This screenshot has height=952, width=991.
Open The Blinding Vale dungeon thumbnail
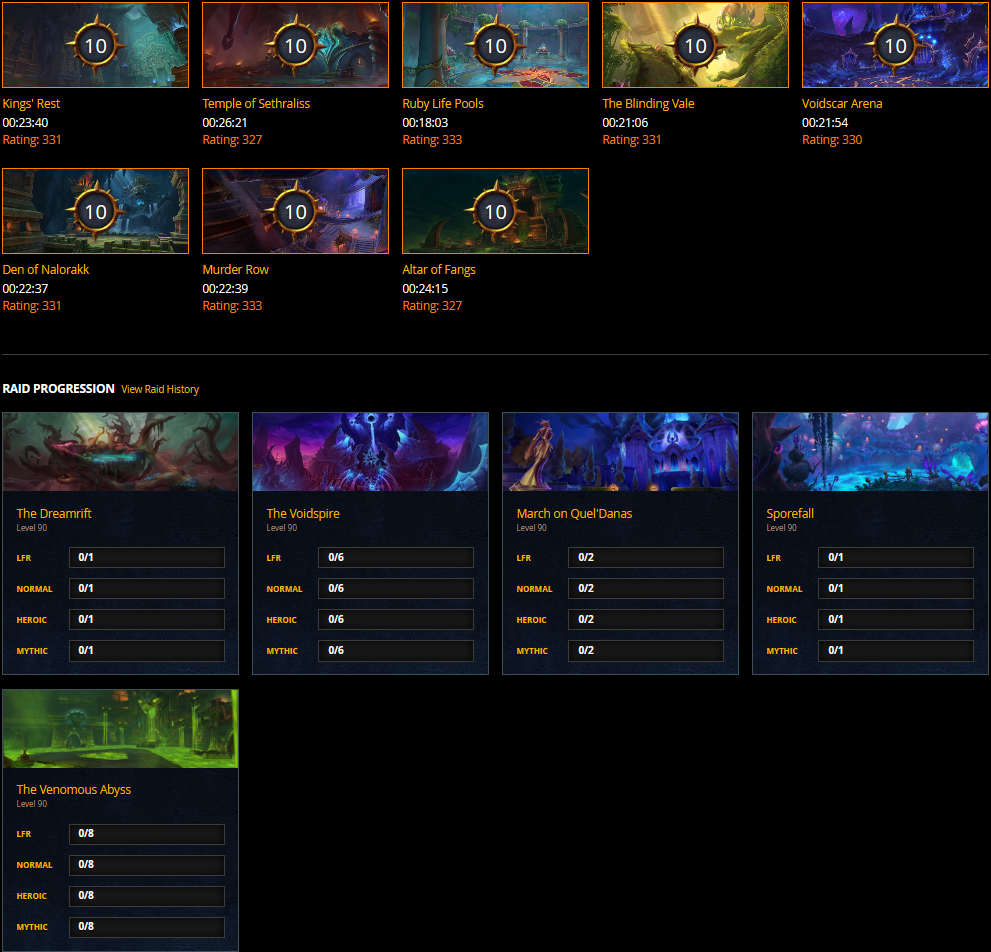(695, 45)
